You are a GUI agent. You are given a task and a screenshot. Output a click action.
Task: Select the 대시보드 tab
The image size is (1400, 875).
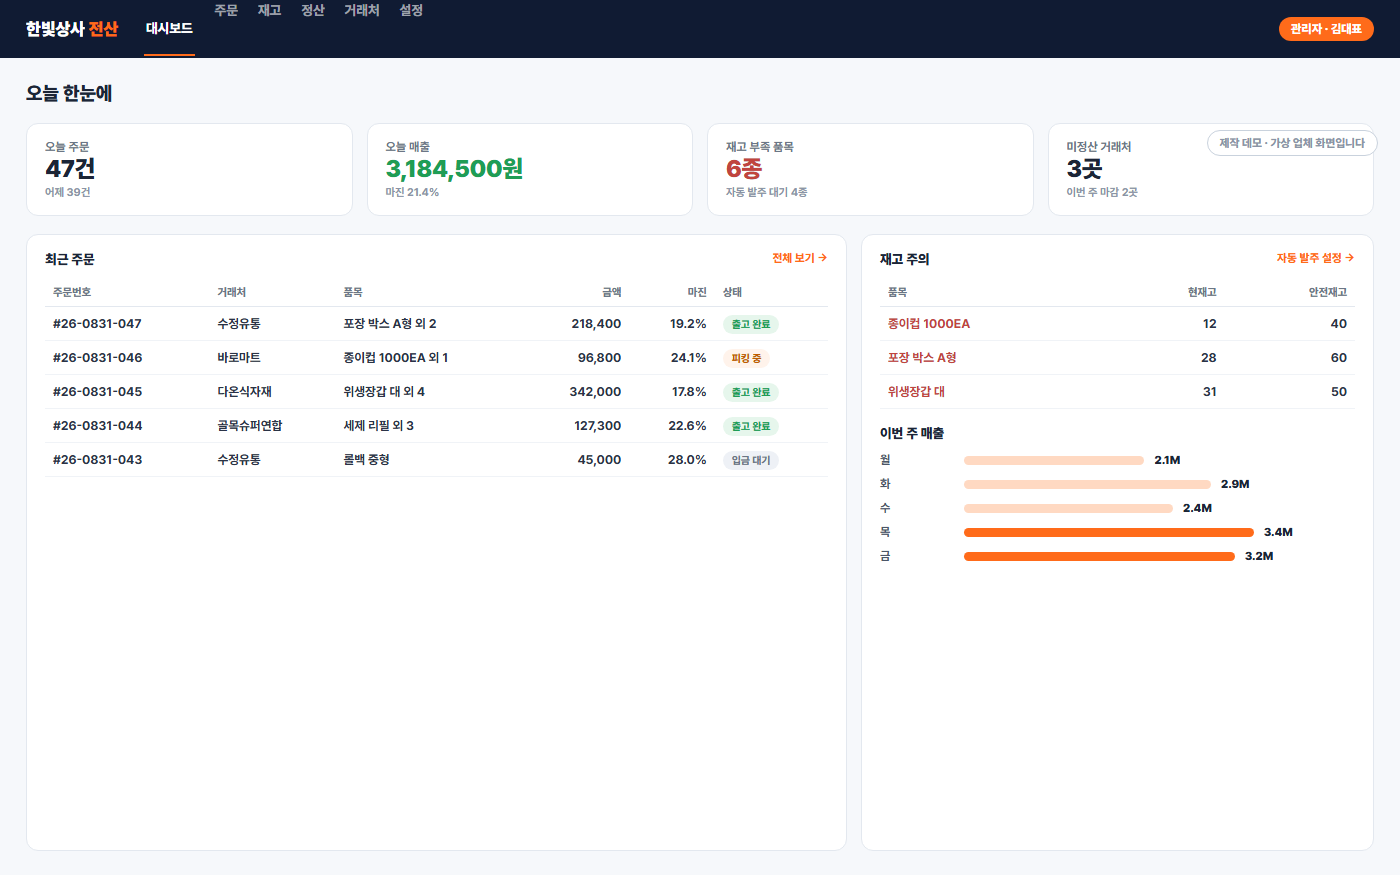169,29
